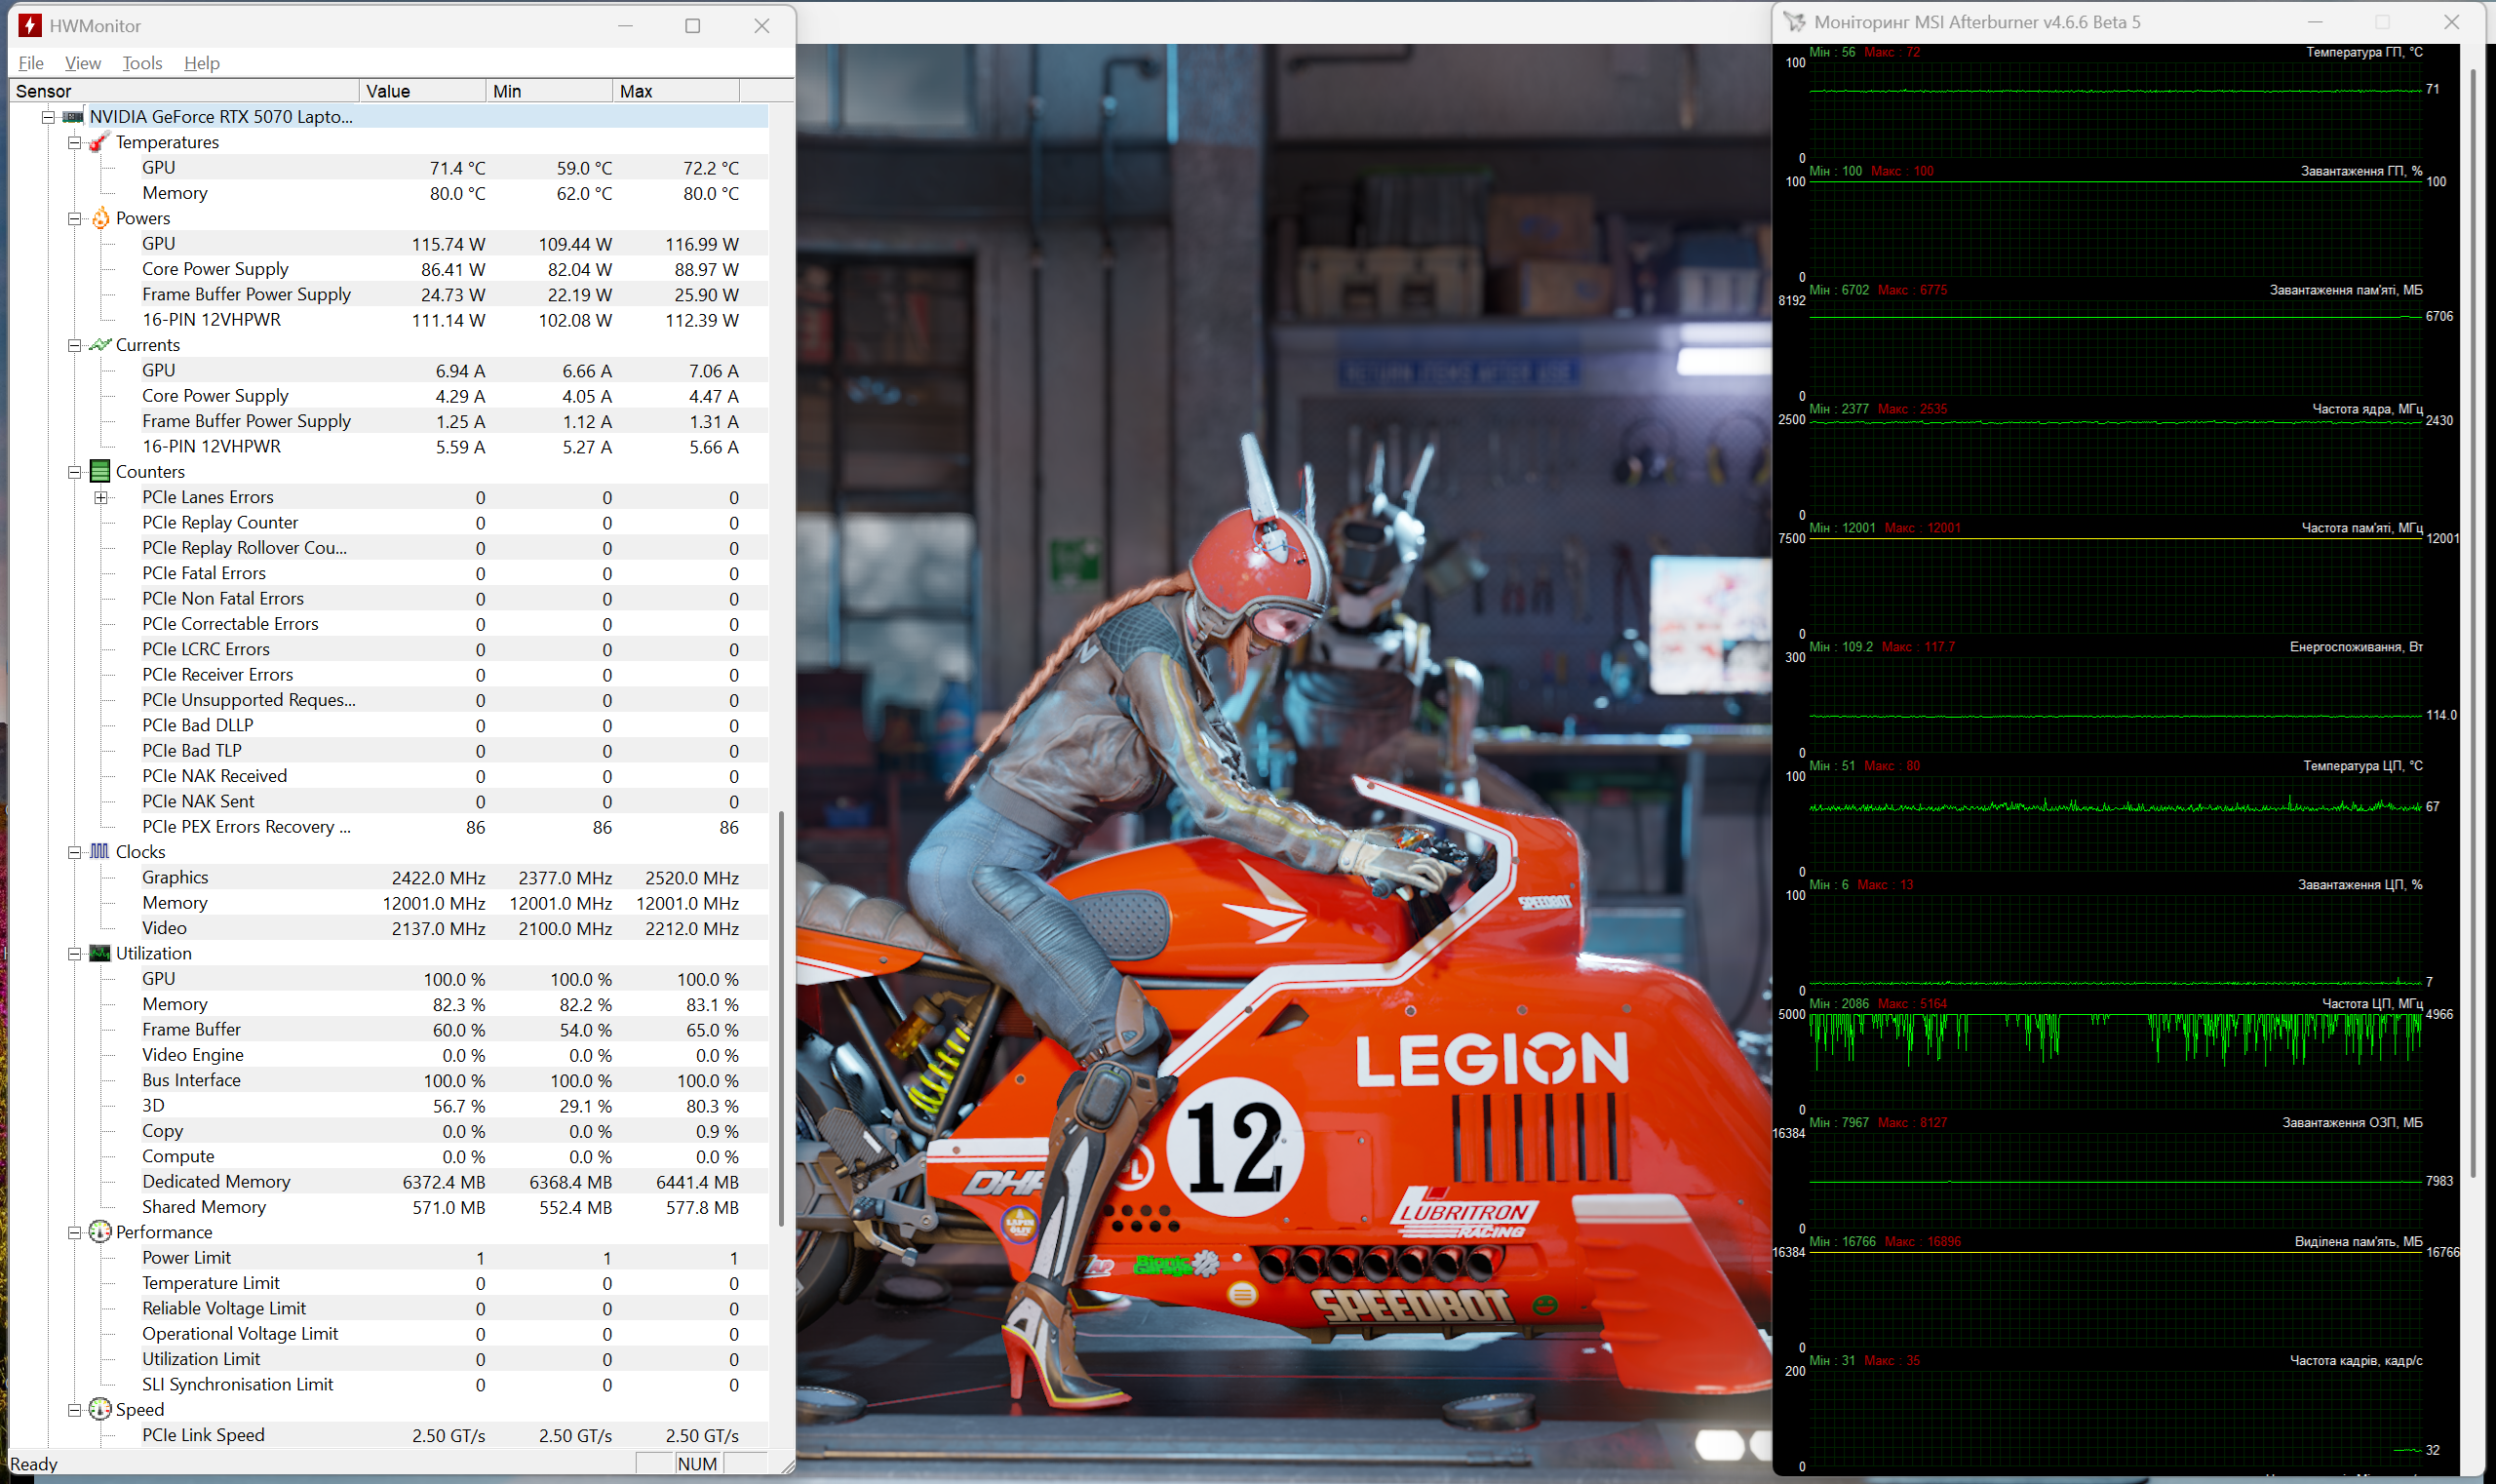
Task: Expand the PCIe Lanes Errors node
Action: [x=101, y=497]
